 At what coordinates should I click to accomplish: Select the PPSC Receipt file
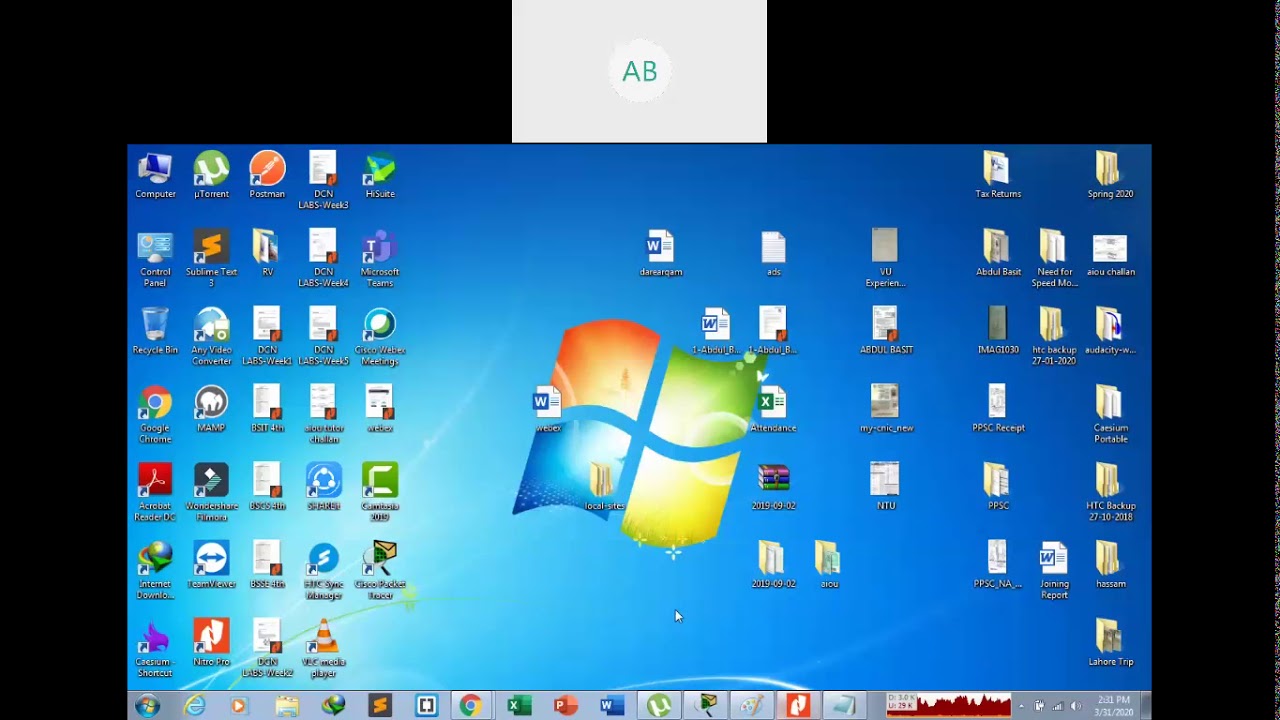point(998,409)
